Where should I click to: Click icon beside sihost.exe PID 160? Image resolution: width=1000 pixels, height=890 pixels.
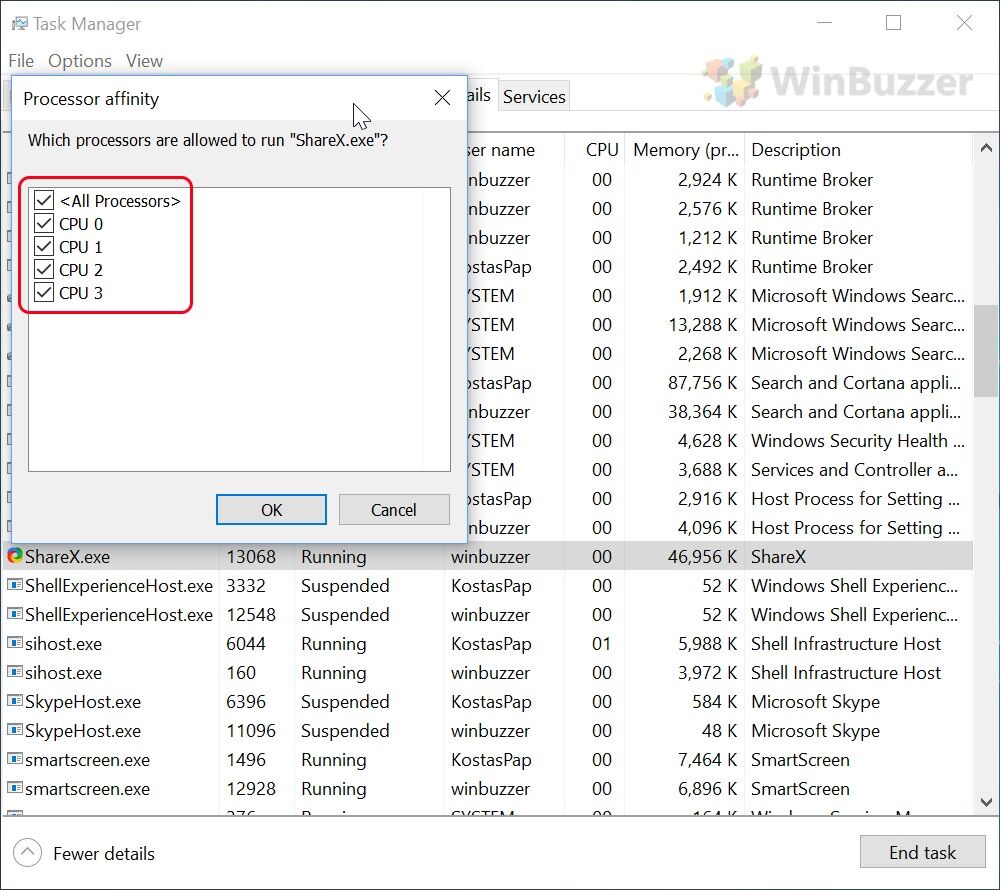(15, 672)
